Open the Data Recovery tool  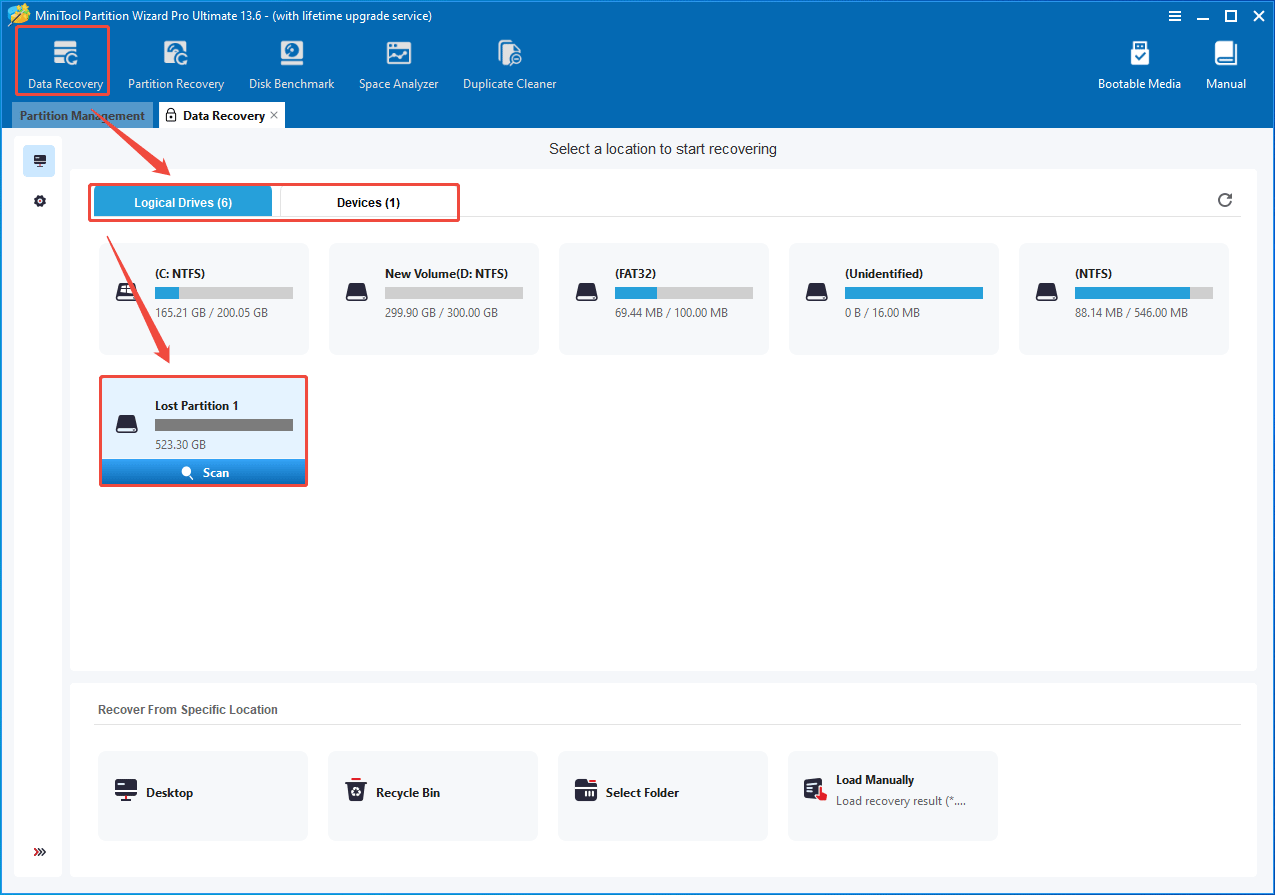tap(65, 64)
